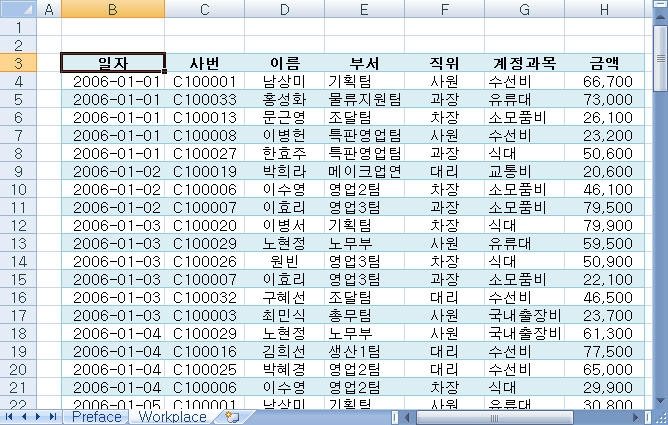
Task: Select column B header
Action: pyautogui.click(x=113, y=9)
